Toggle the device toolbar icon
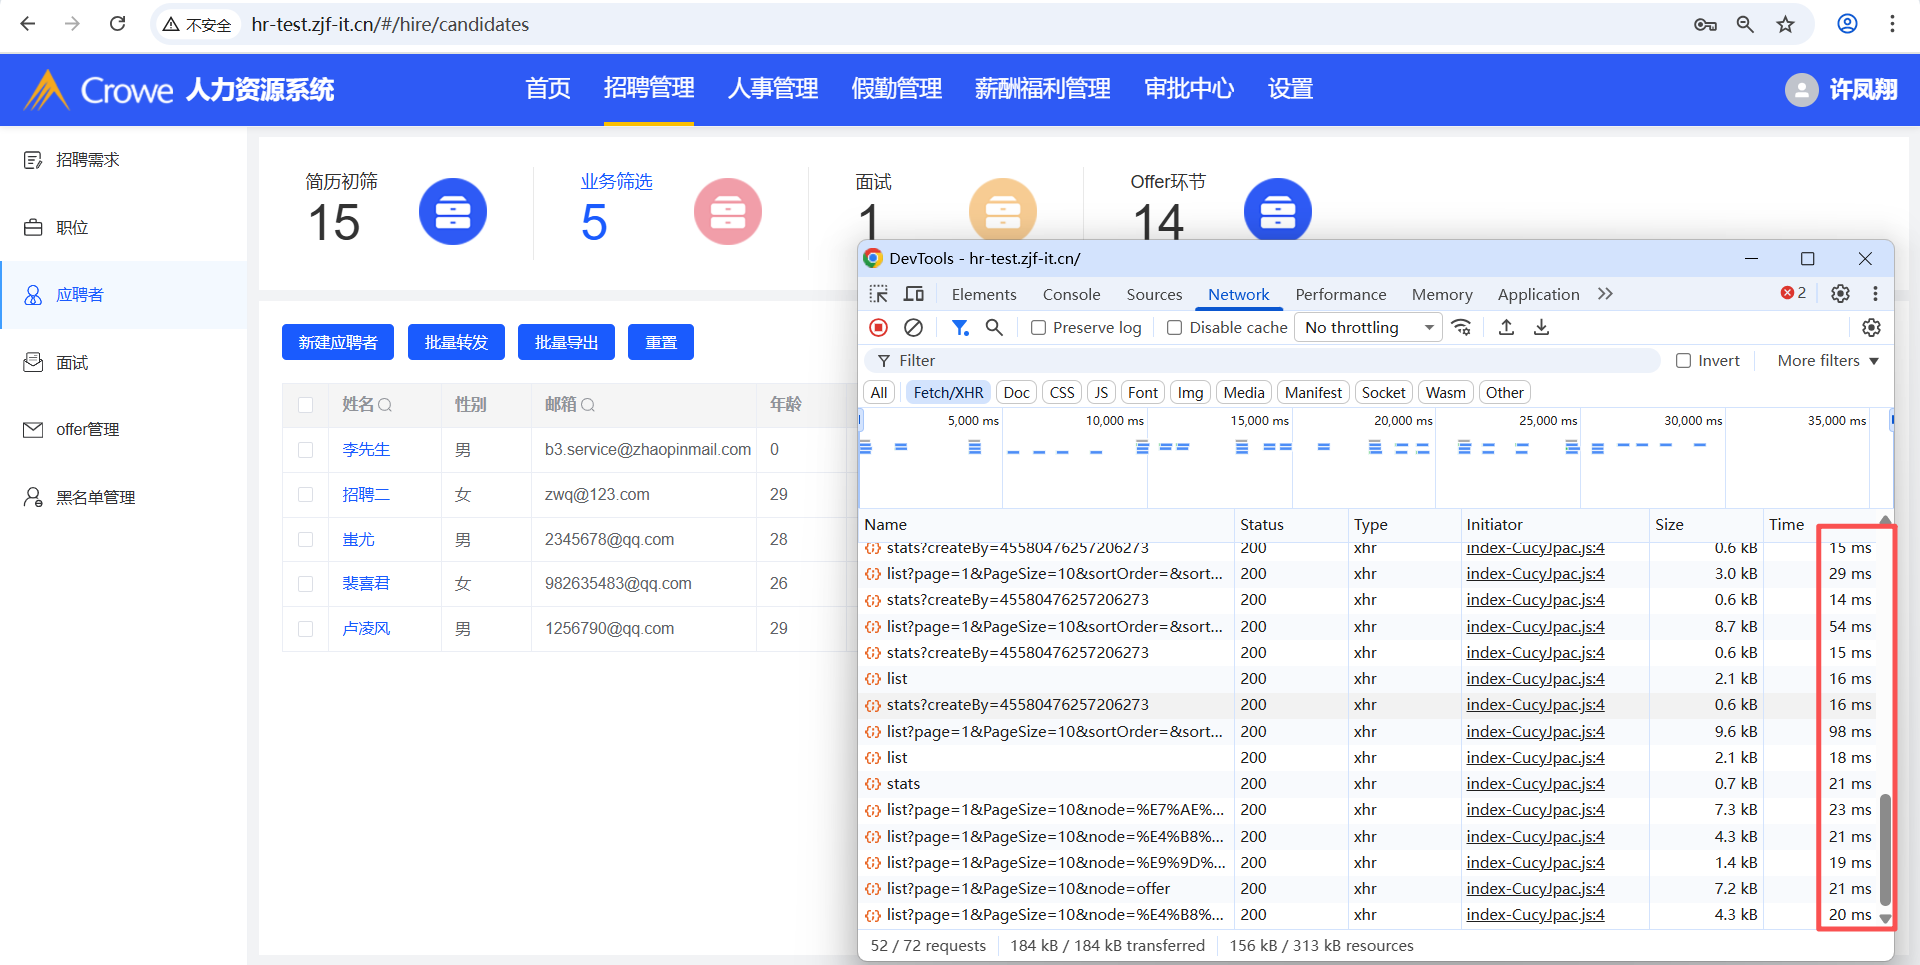The image size is (1920, 965). coord(914,294)
